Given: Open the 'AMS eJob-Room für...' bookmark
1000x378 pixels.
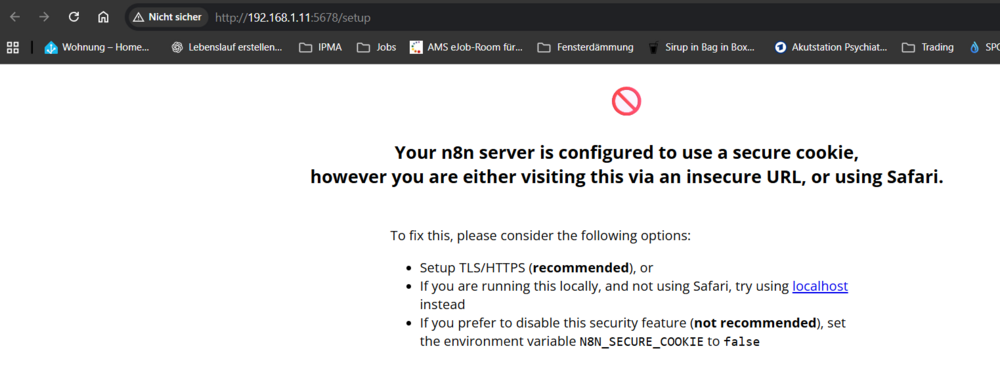Looking at the screenshot, I should click(466, 47).
